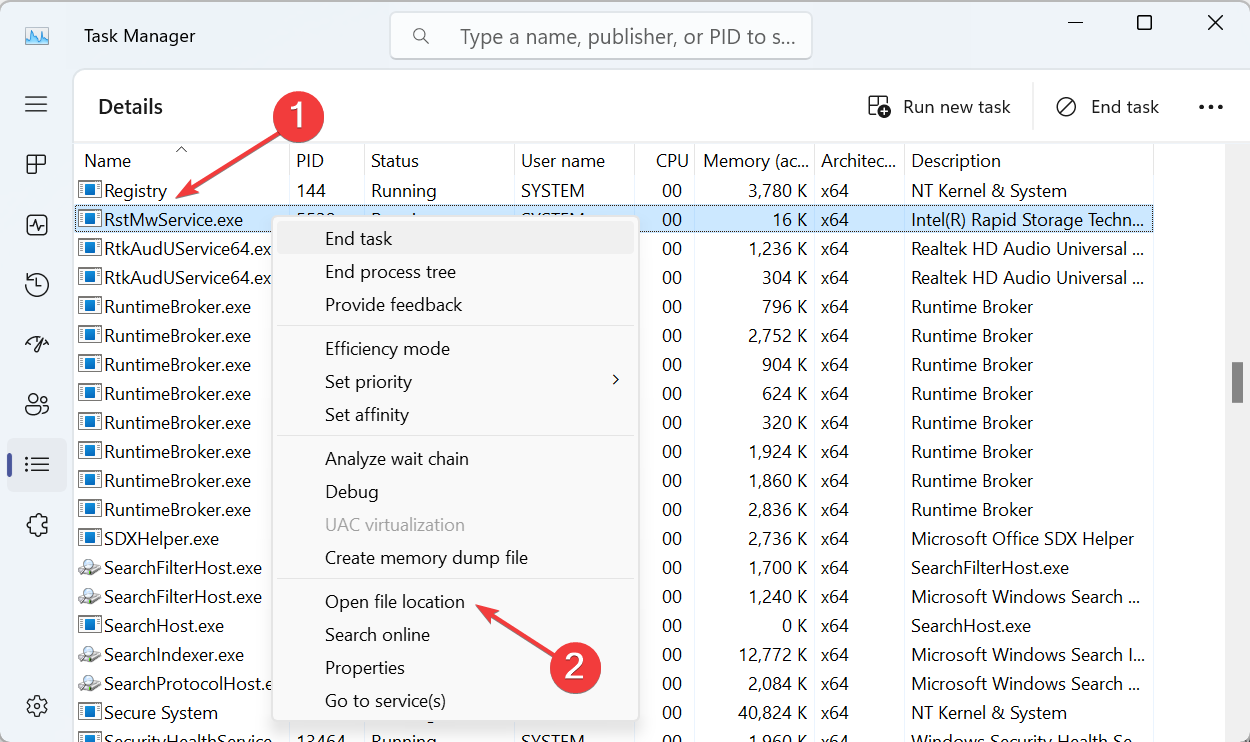Click the Run new task button

pyautogui.click(x=939, y=107)
